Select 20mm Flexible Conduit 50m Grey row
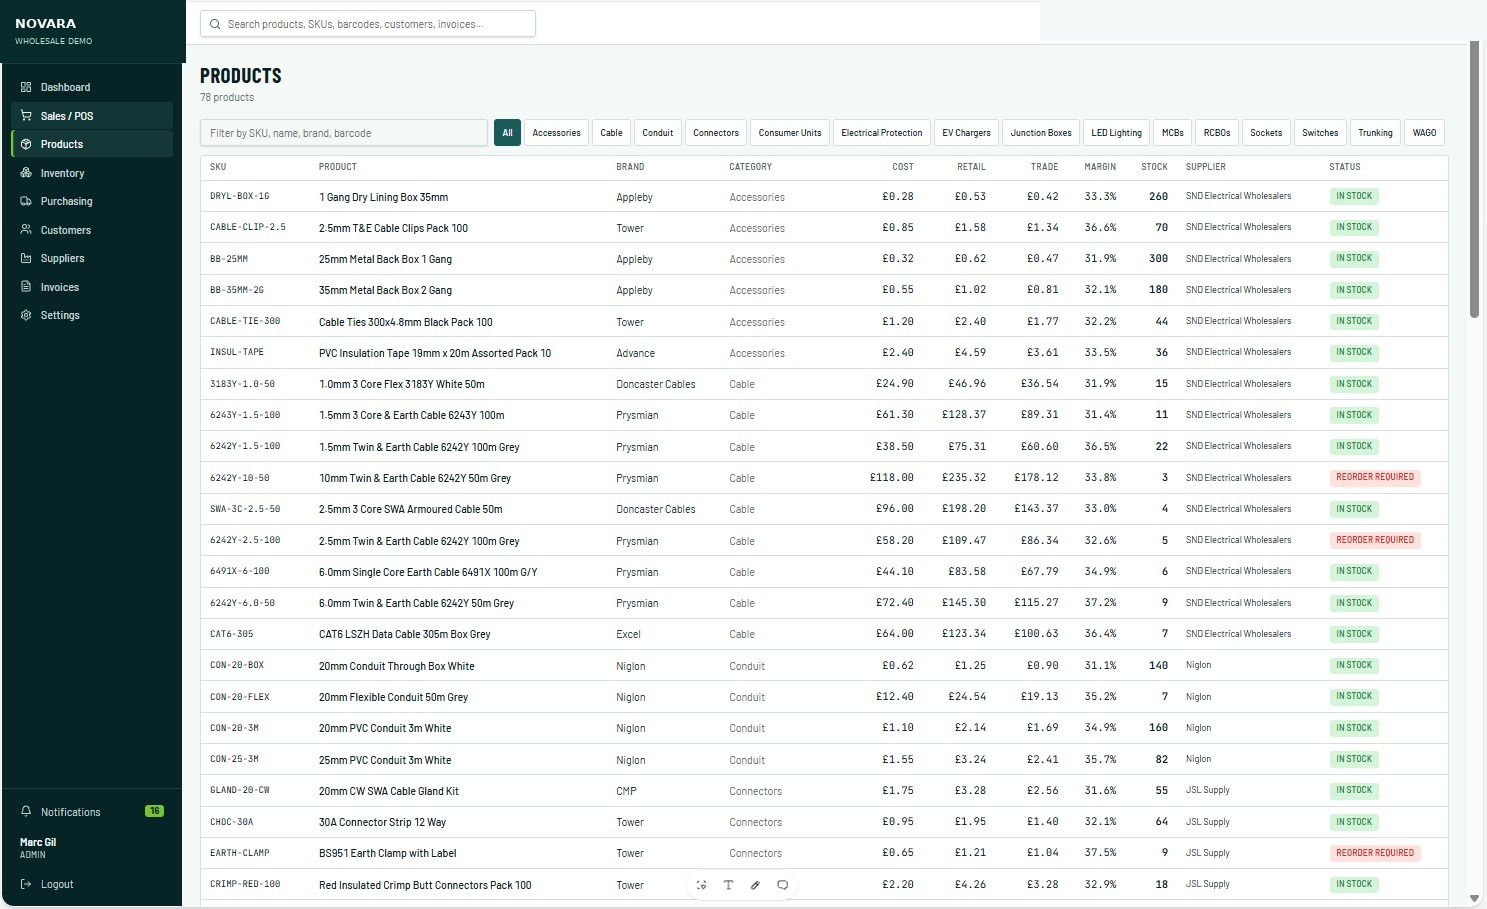This screenshot has width=1487, height=909. tap(824, 697)
